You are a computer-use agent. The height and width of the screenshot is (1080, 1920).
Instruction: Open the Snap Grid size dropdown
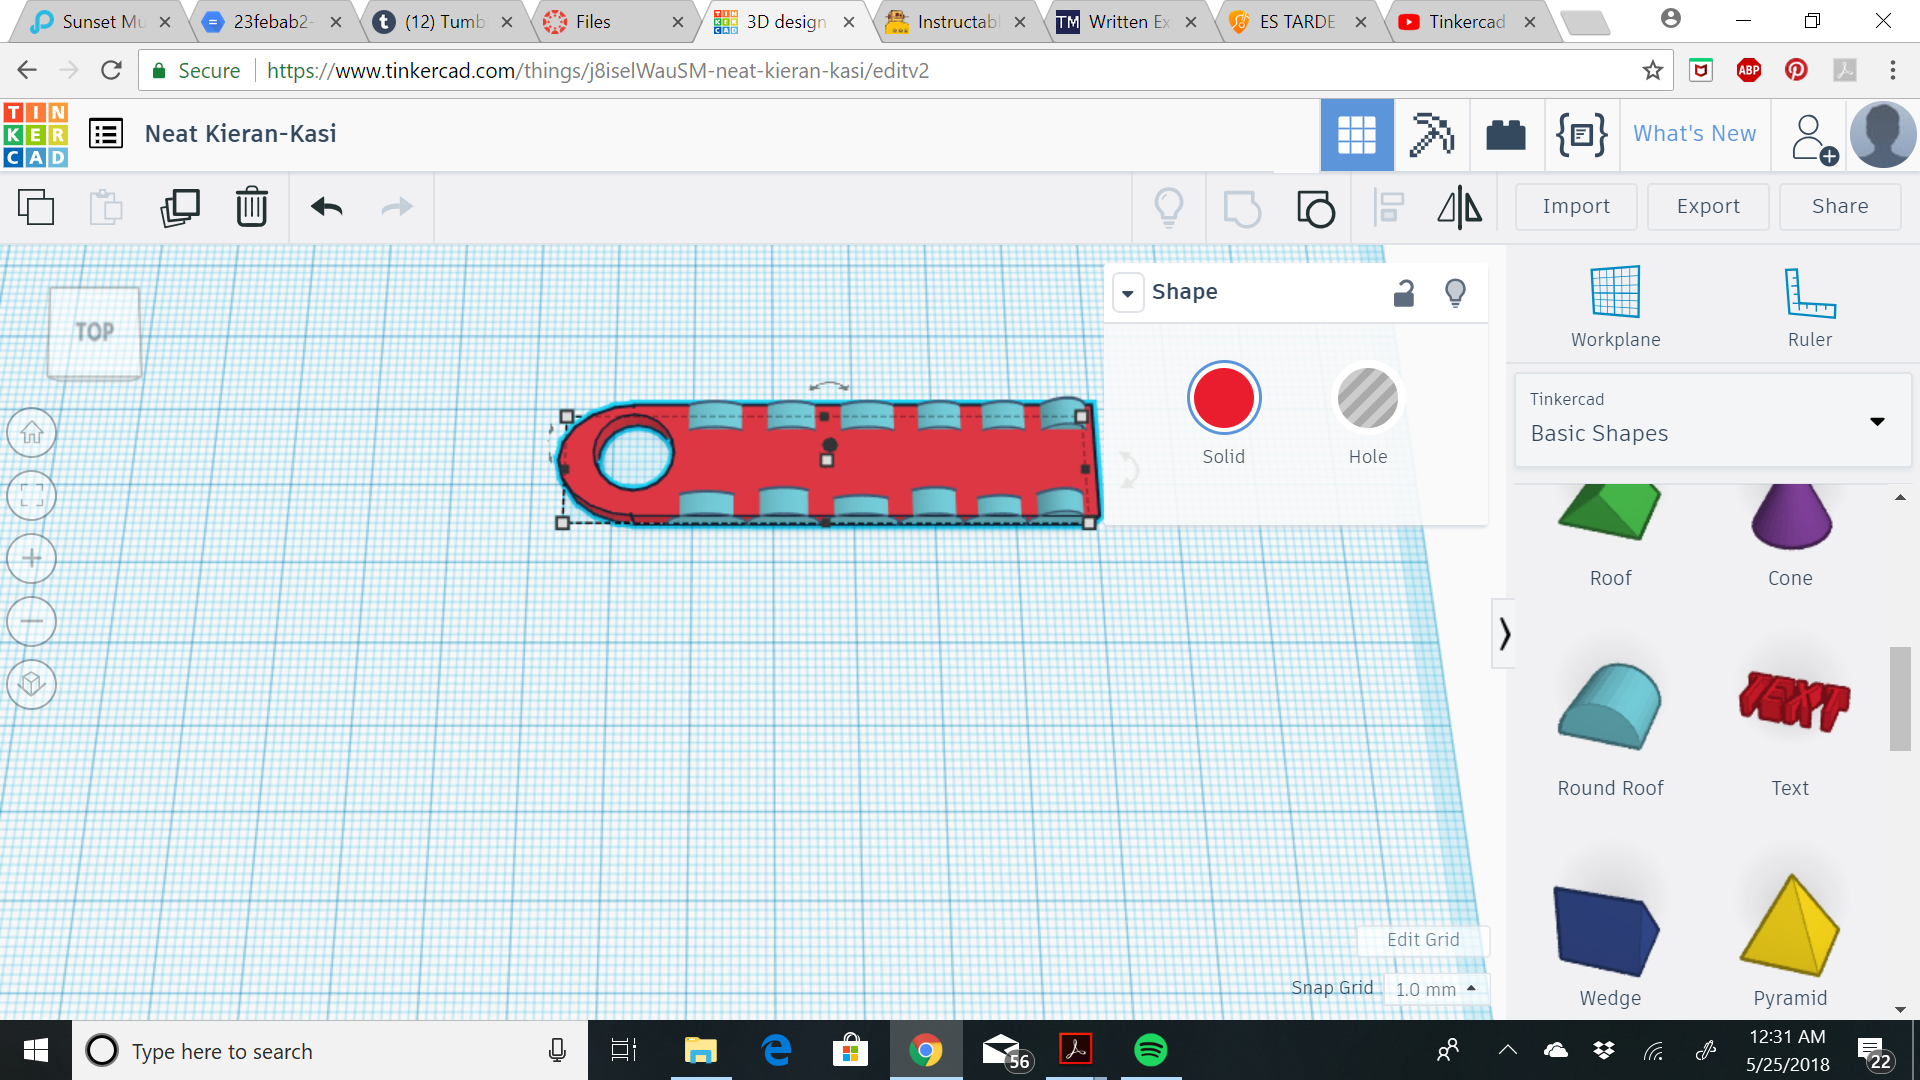pyautogui.click(x=1436, y=989)
